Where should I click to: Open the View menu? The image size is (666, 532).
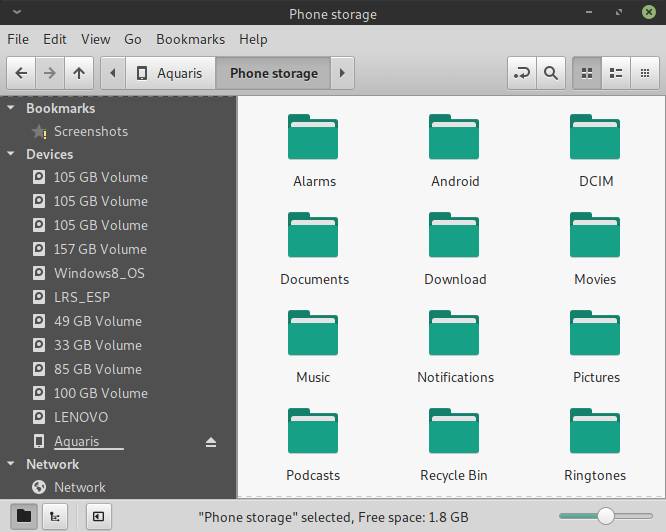(x=95, y=39)
